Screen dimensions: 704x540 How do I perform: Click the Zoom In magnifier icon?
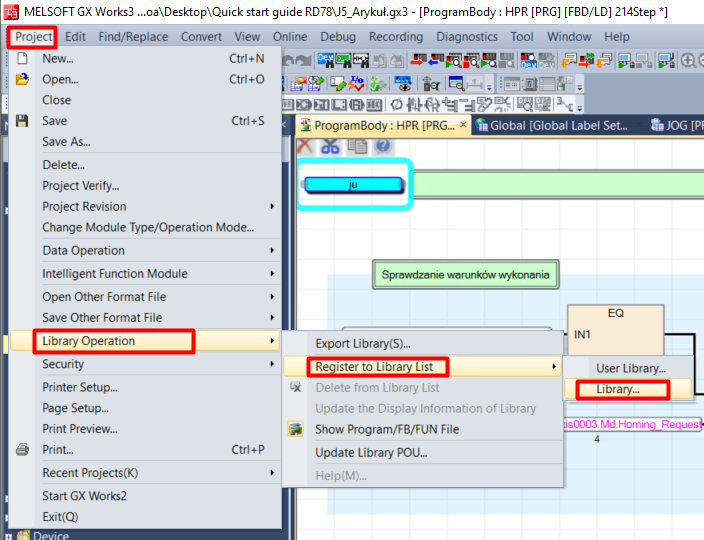(688, 60)
